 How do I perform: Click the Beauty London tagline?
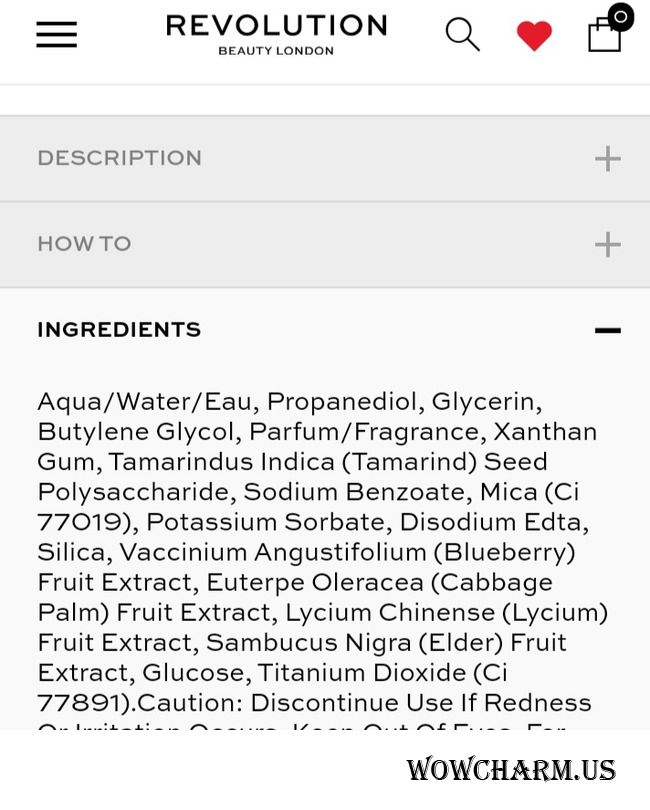276,51
